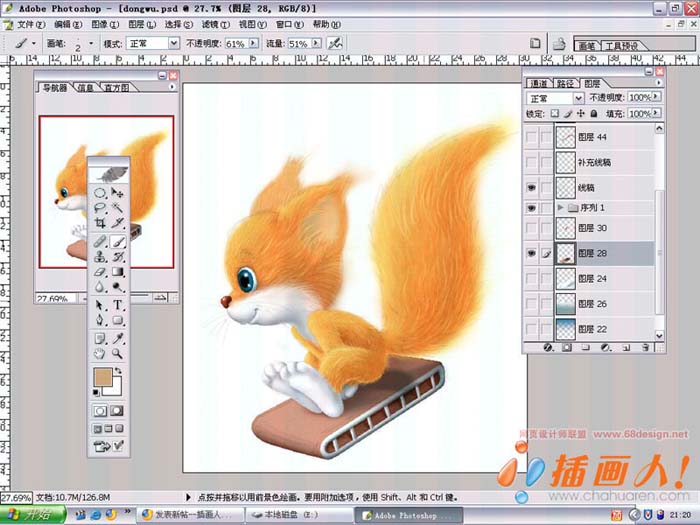The height and width of the screenshot is (525, 700).
Task: Switch to the 路径 (Paths) tab
Action: coord(565,83)
